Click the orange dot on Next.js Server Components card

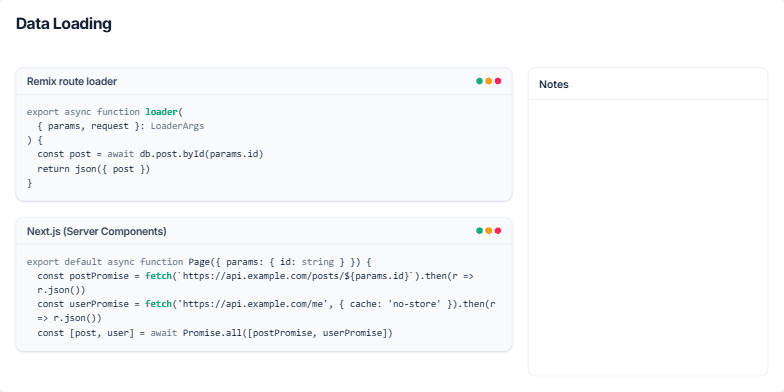[488, 230]
